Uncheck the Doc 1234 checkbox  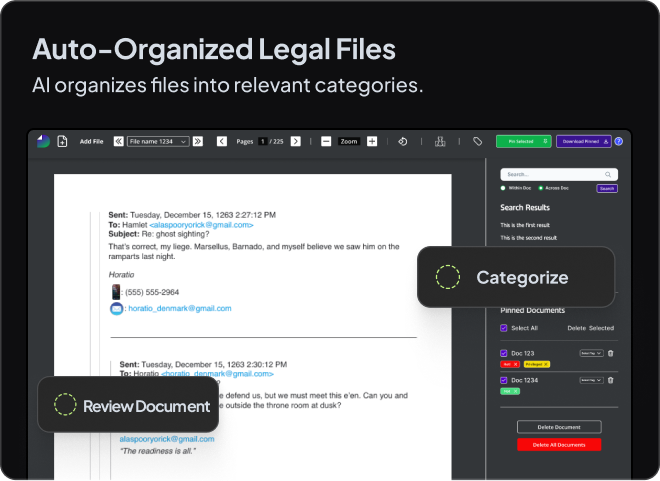(x=504, y=380)
